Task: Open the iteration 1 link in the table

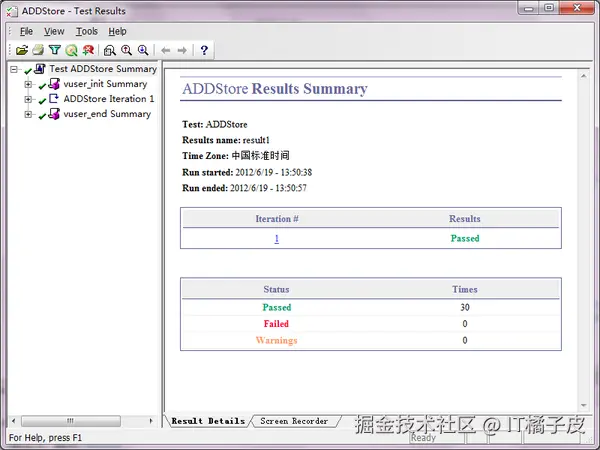Action: pos(277,238)
